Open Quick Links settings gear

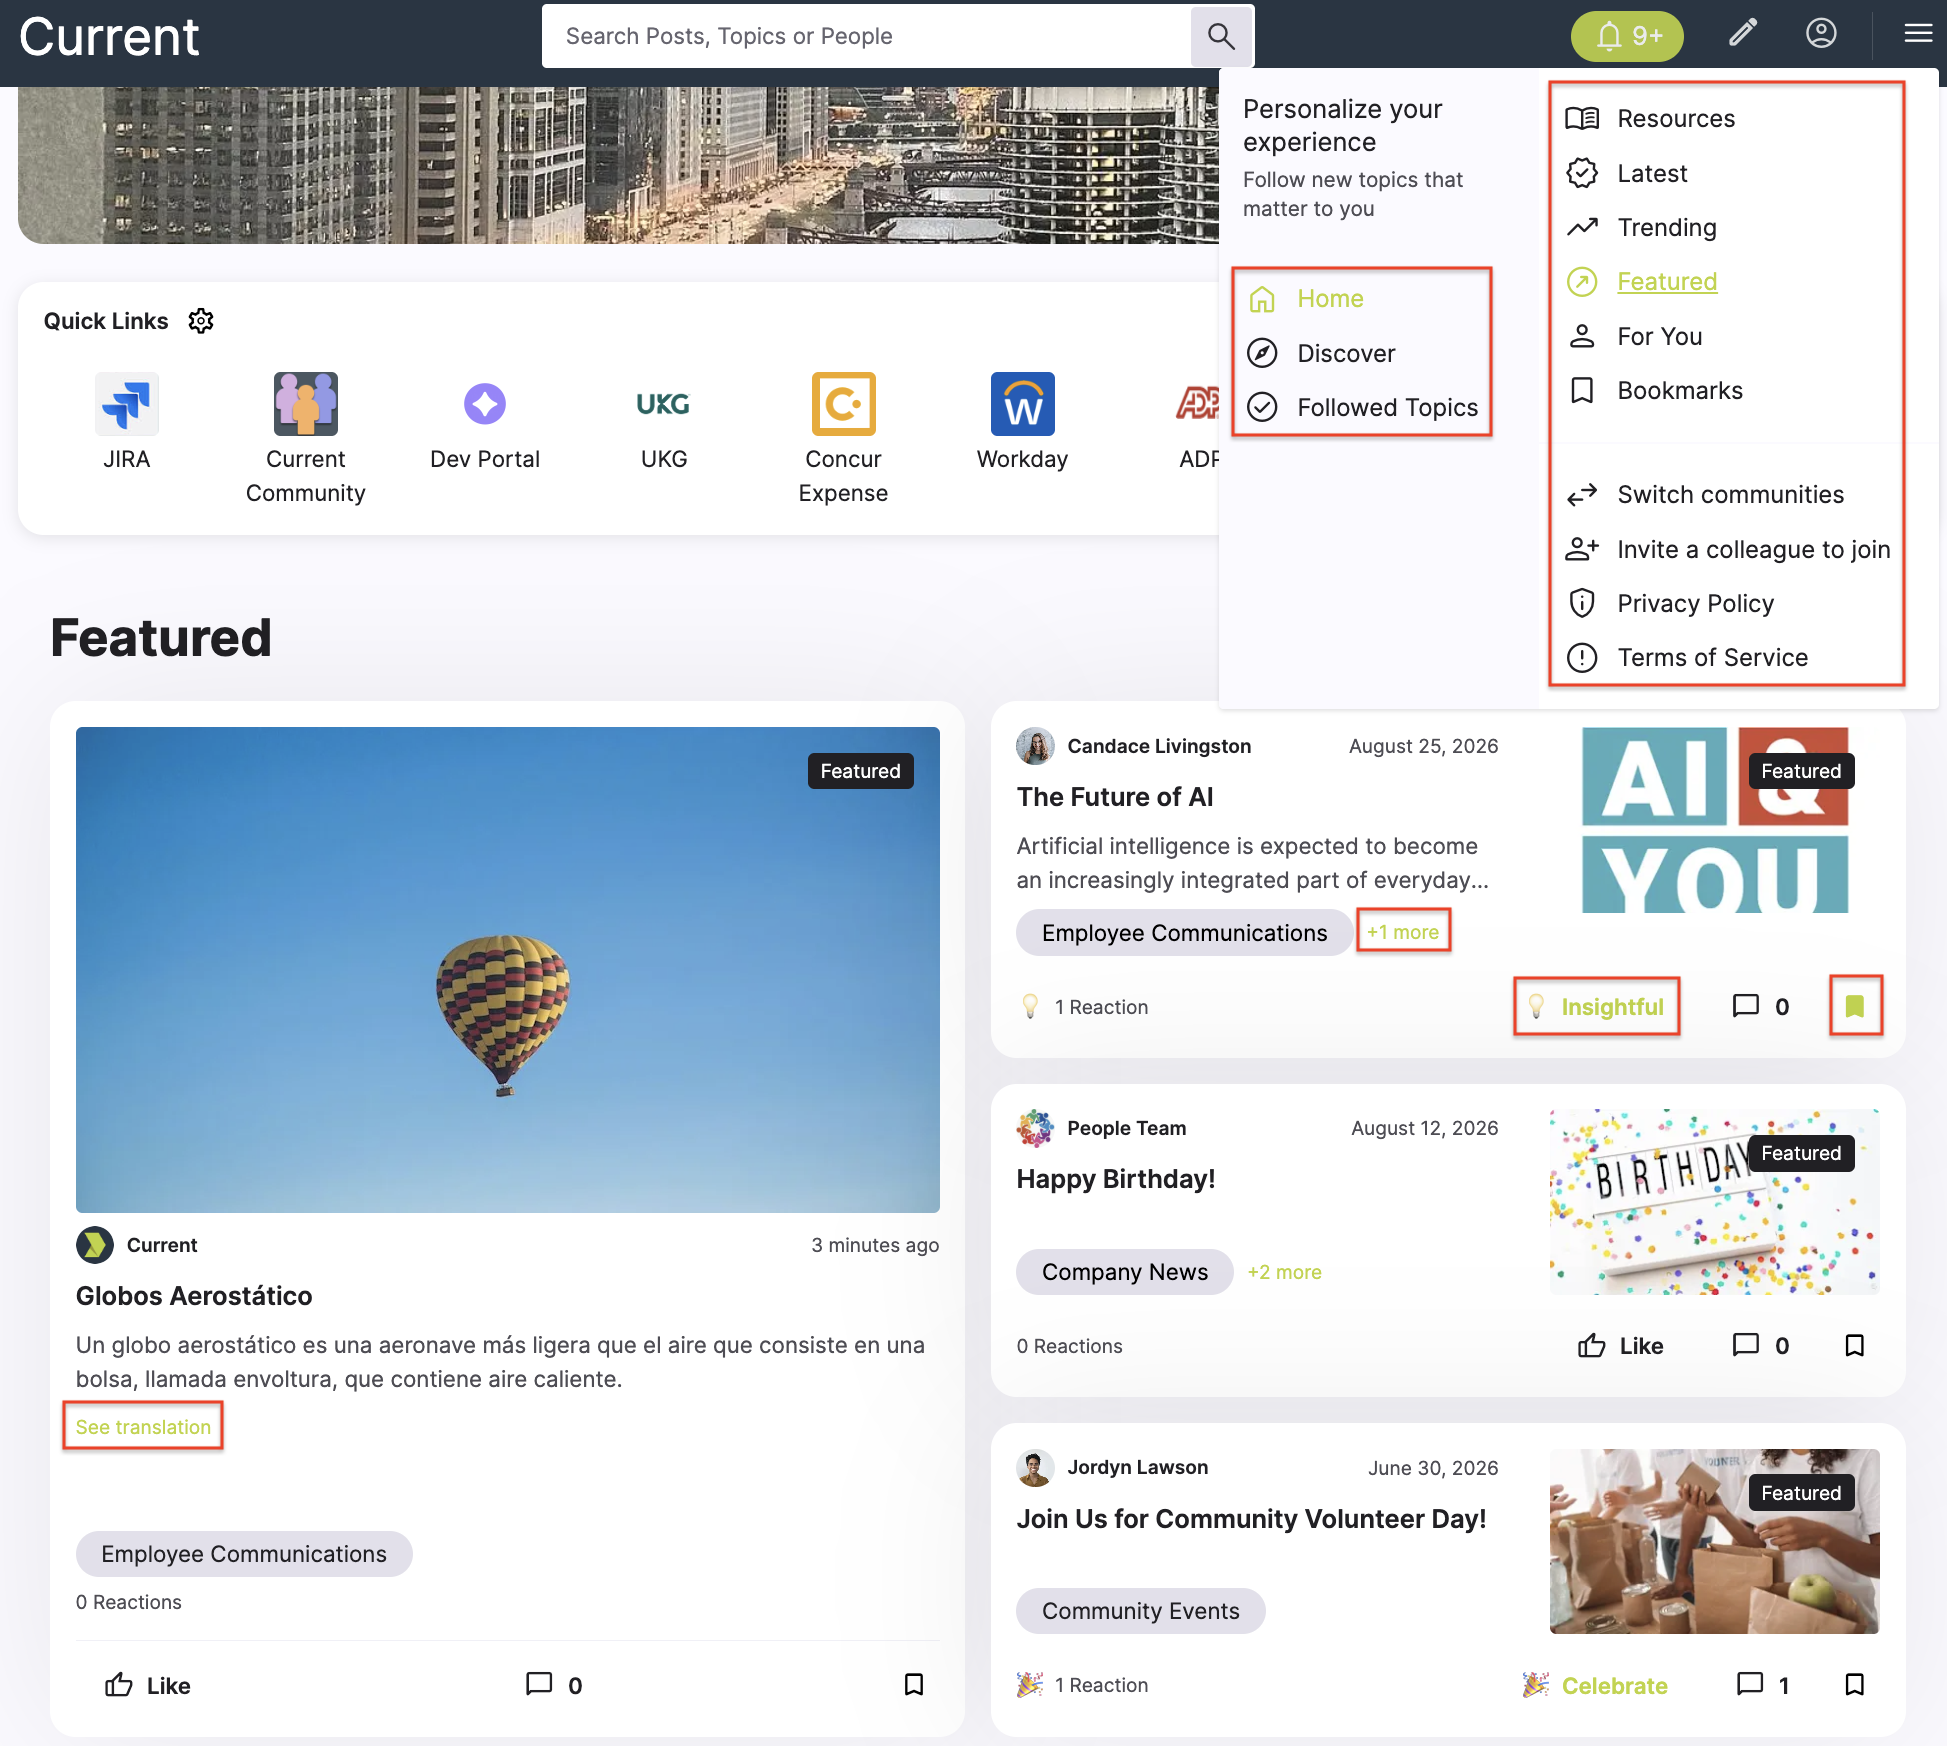pos(201,321)
